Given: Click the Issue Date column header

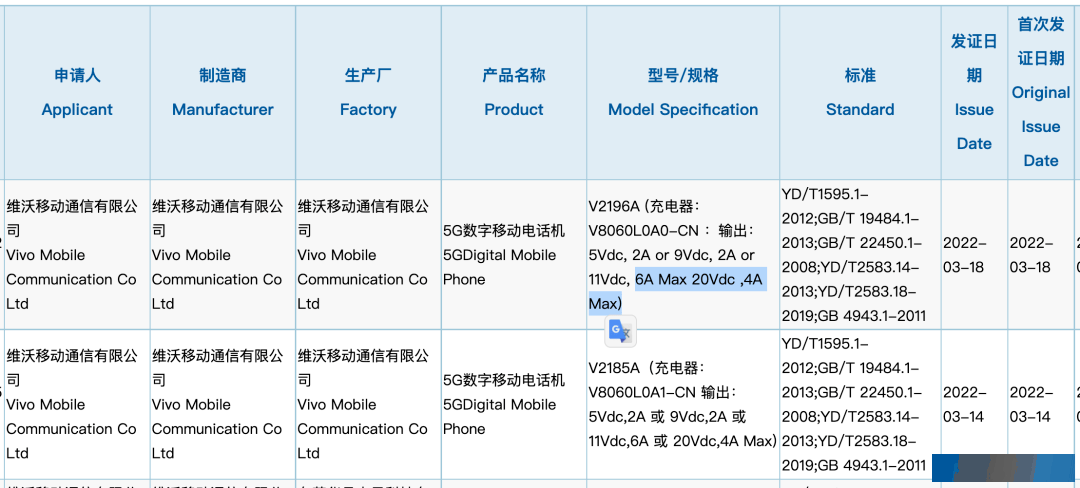Looking at the screenshot, I should pyautogui.click(x=974, y=93).
